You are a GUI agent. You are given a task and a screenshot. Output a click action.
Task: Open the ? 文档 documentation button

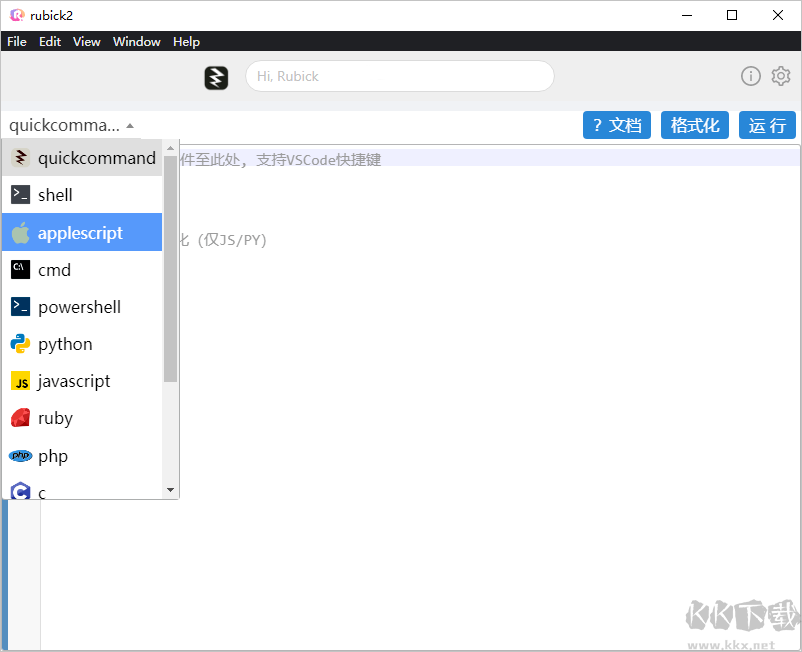click(x=617, y=125)
